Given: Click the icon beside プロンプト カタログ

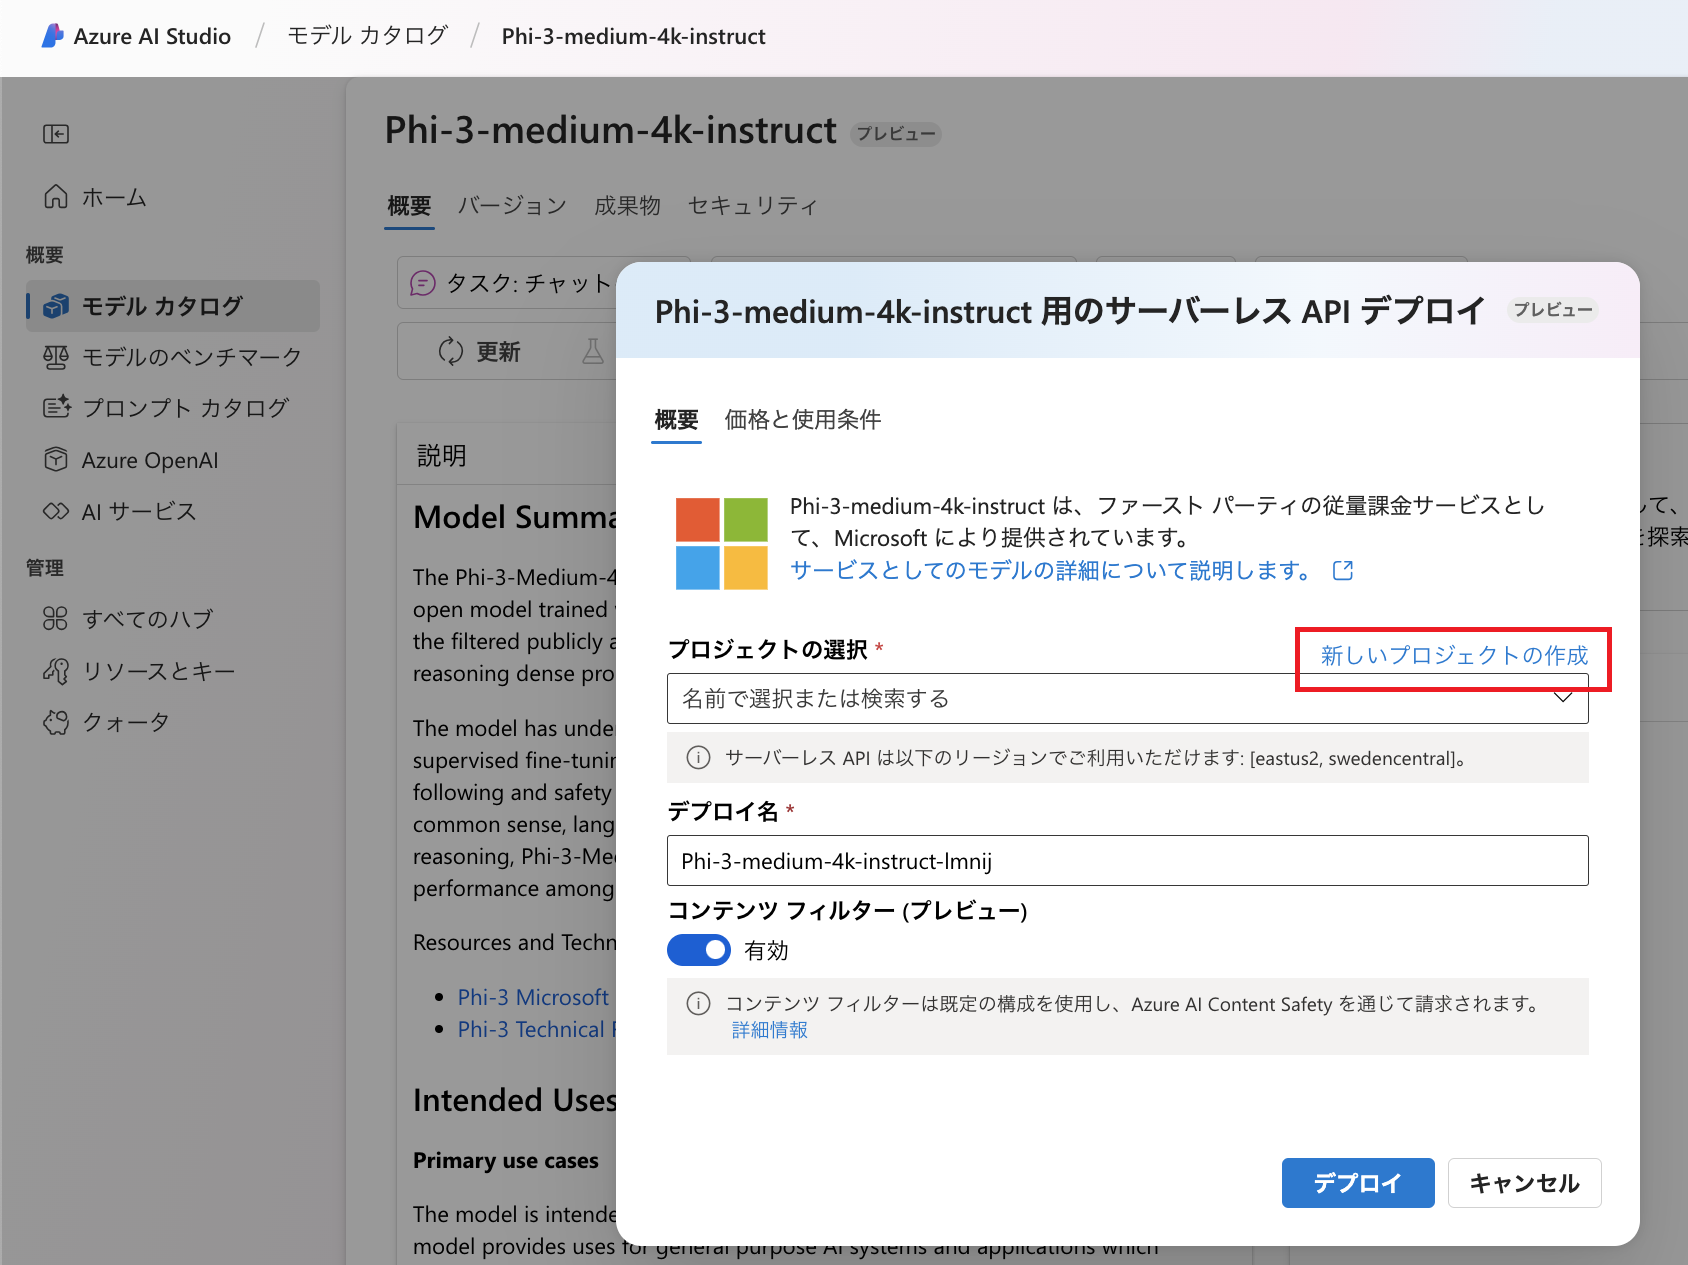Looking at the screenshot, I should (x=56, y=408).
